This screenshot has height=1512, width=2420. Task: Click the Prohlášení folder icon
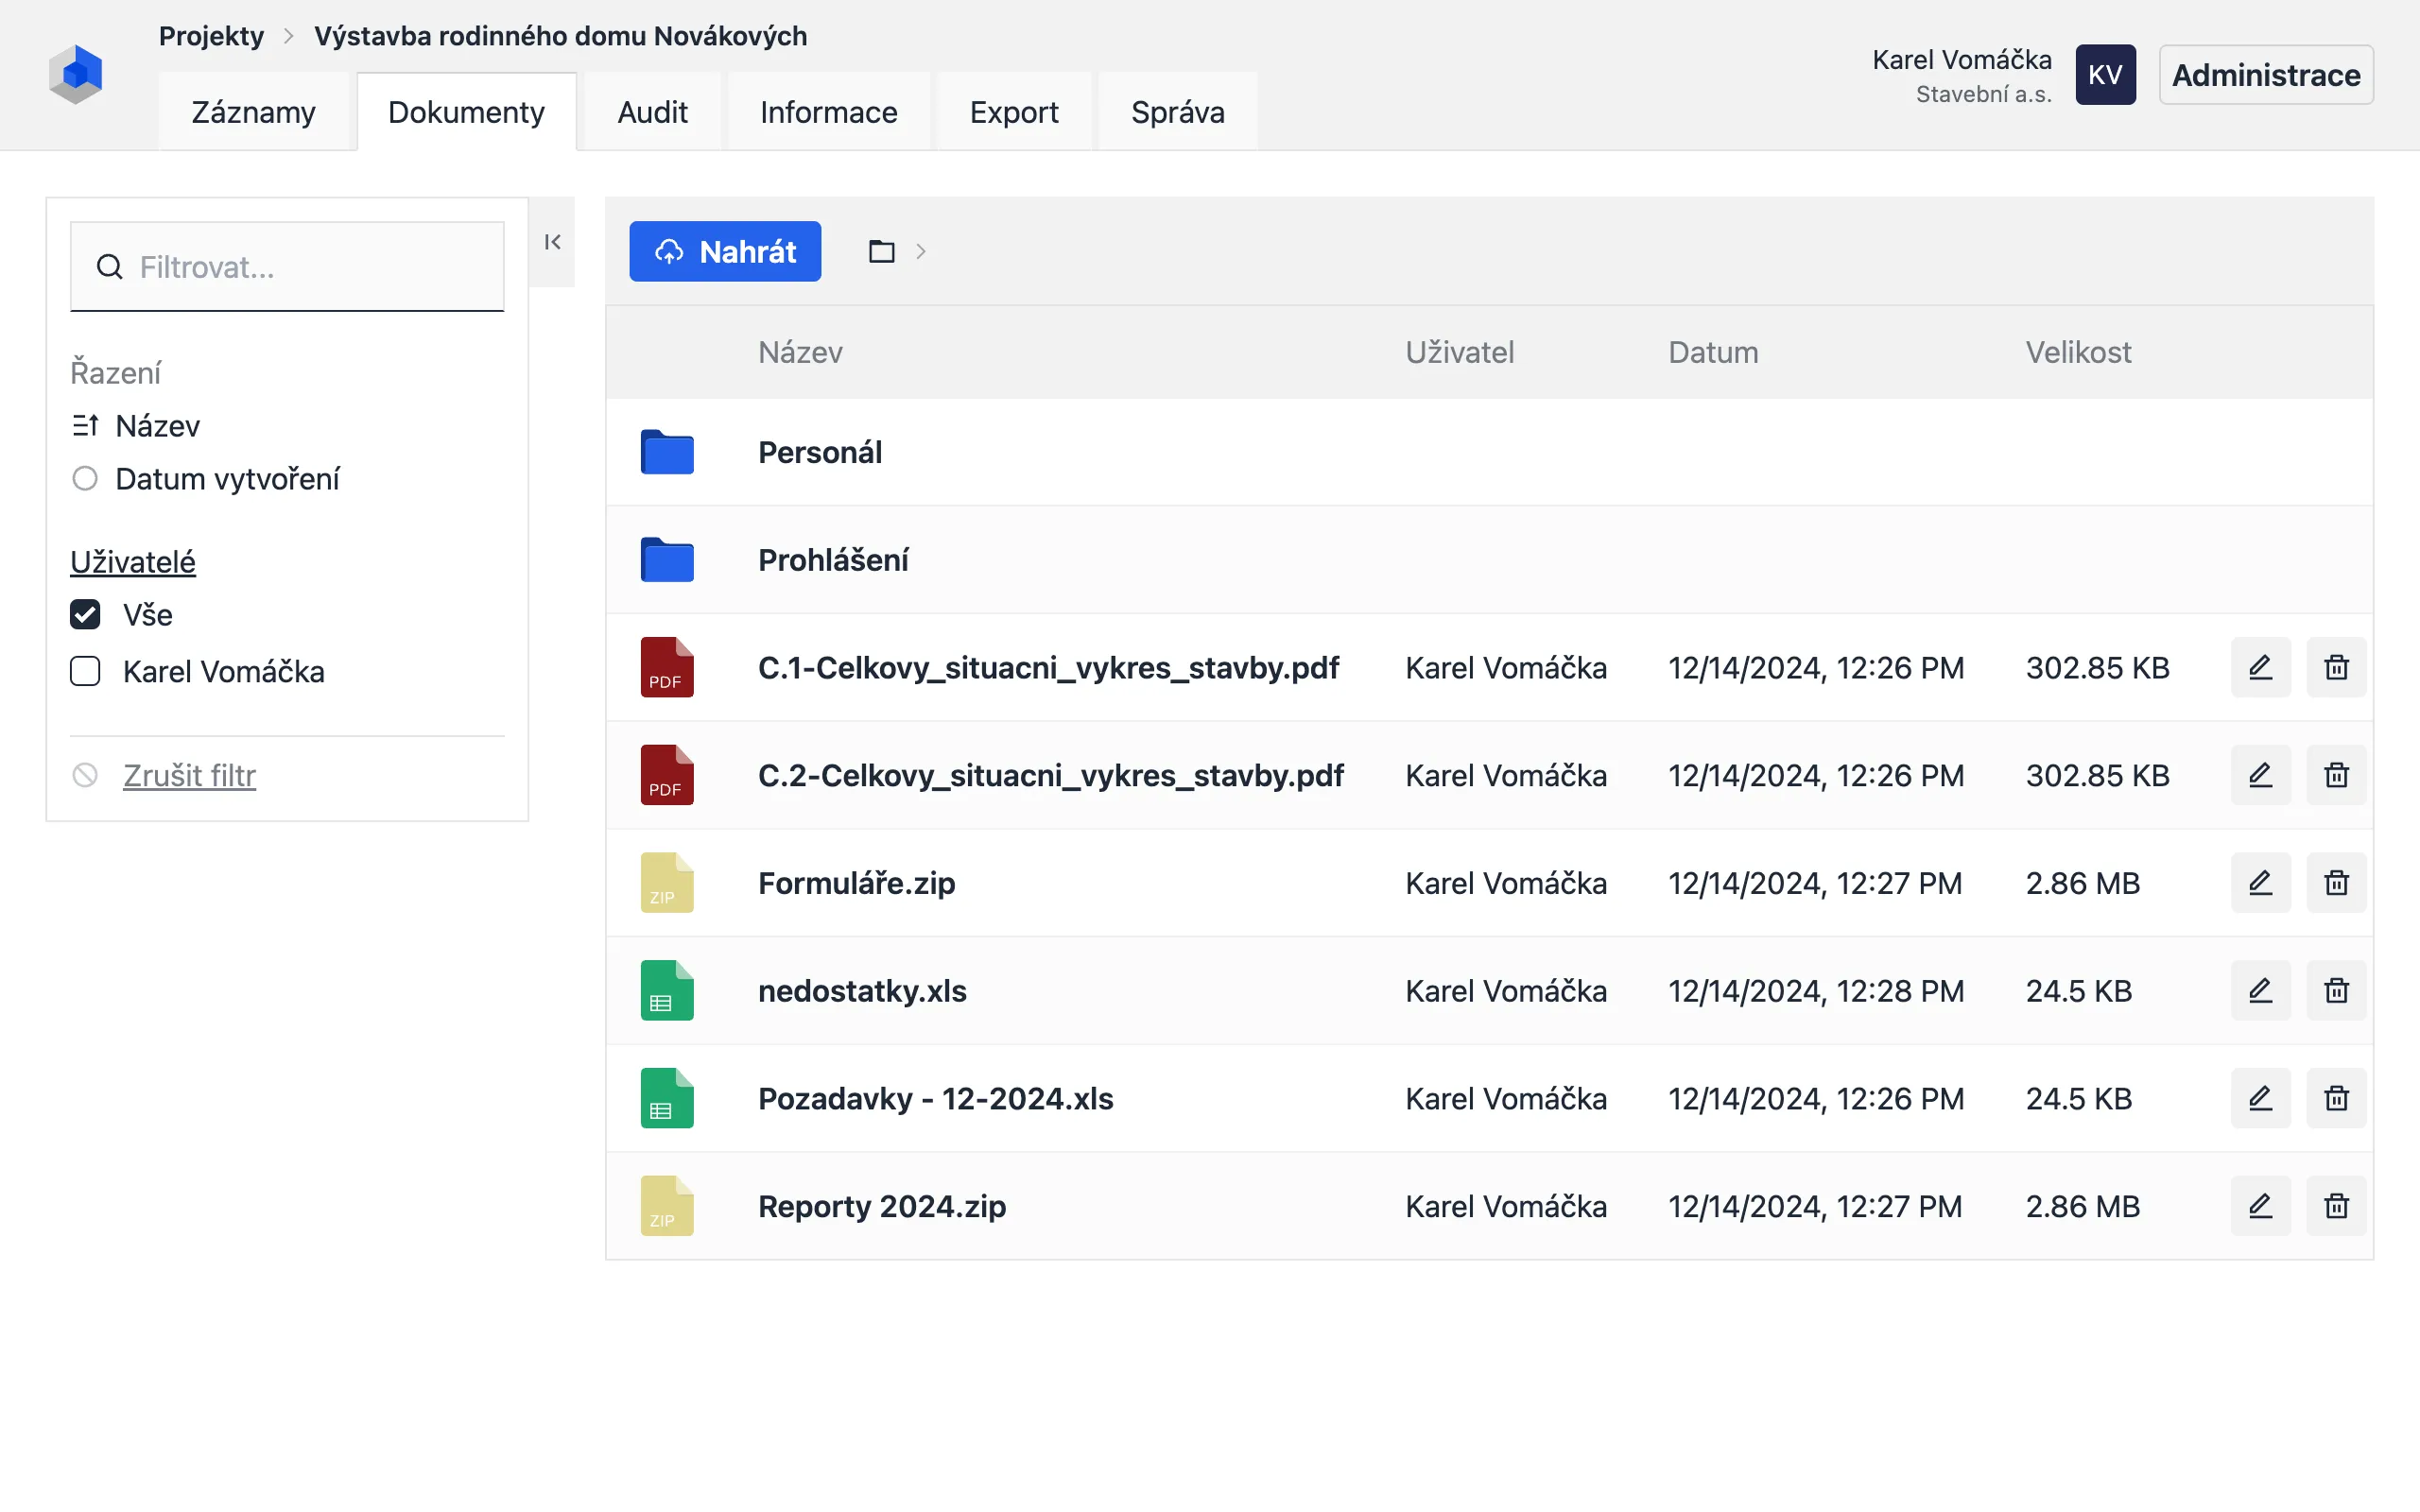(x=667, y=560)
